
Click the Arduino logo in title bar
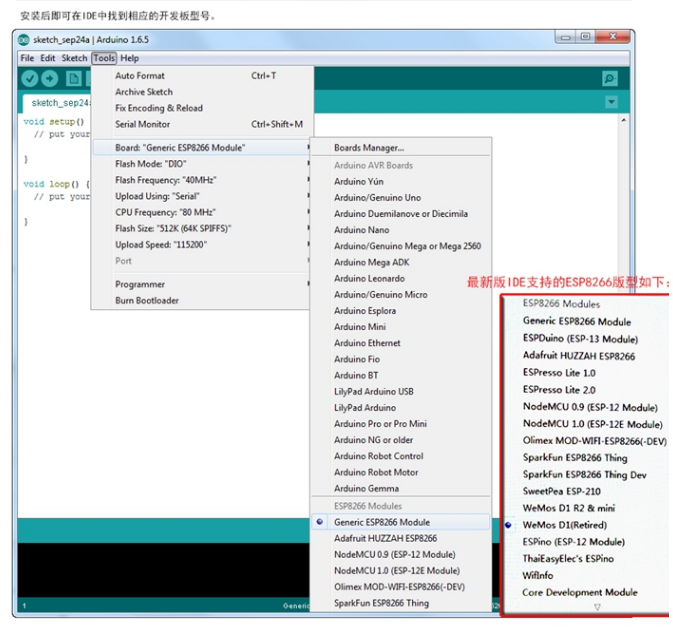[24, 40]
